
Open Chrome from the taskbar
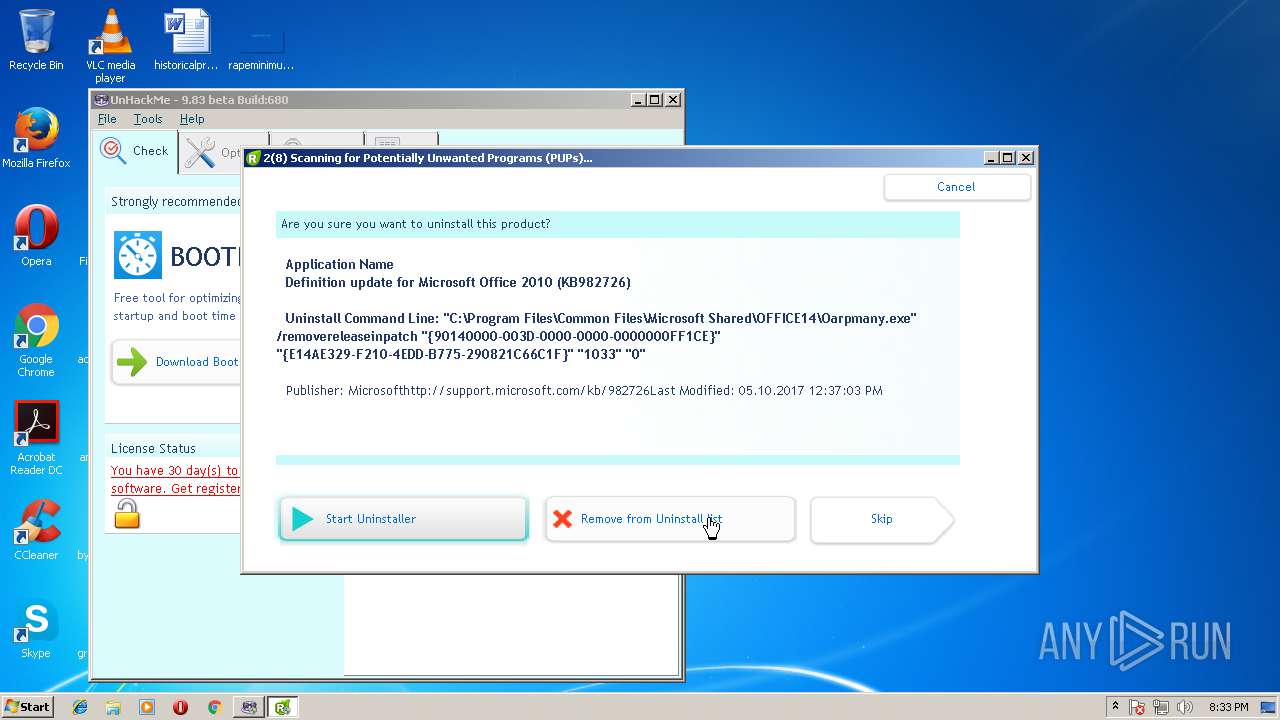pyautogui.click(x=214, y=707)
